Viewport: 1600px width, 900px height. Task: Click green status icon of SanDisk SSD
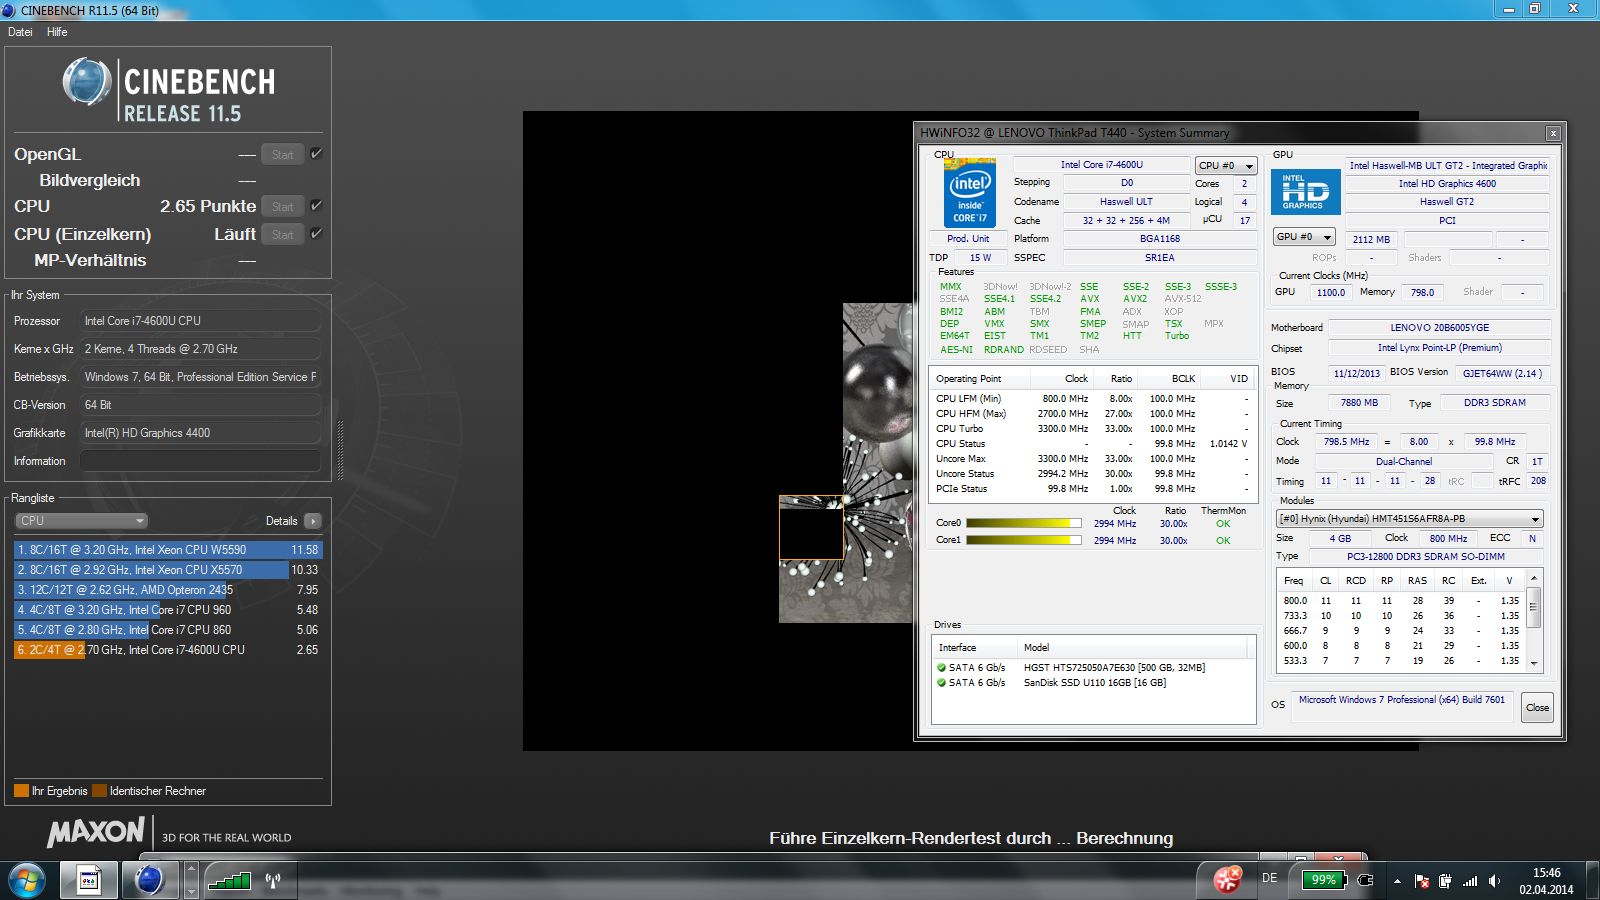click(941, 683)
